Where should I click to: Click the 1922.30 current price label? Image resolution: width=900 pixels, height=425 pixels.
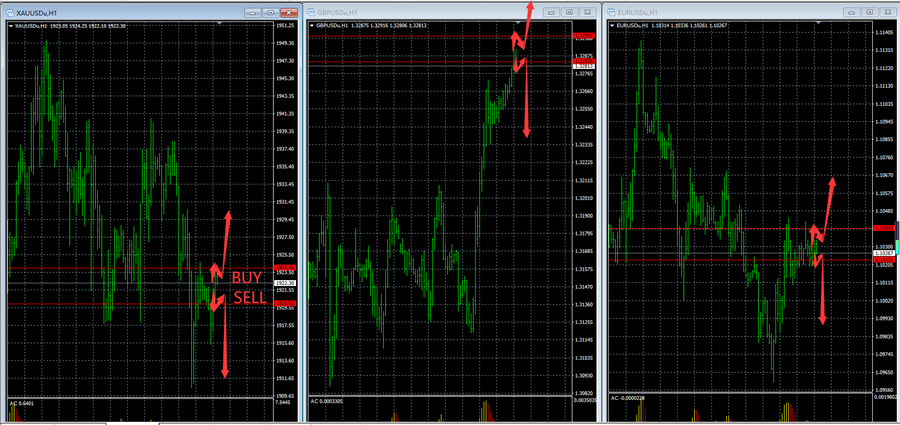click(x=285, y=283)
